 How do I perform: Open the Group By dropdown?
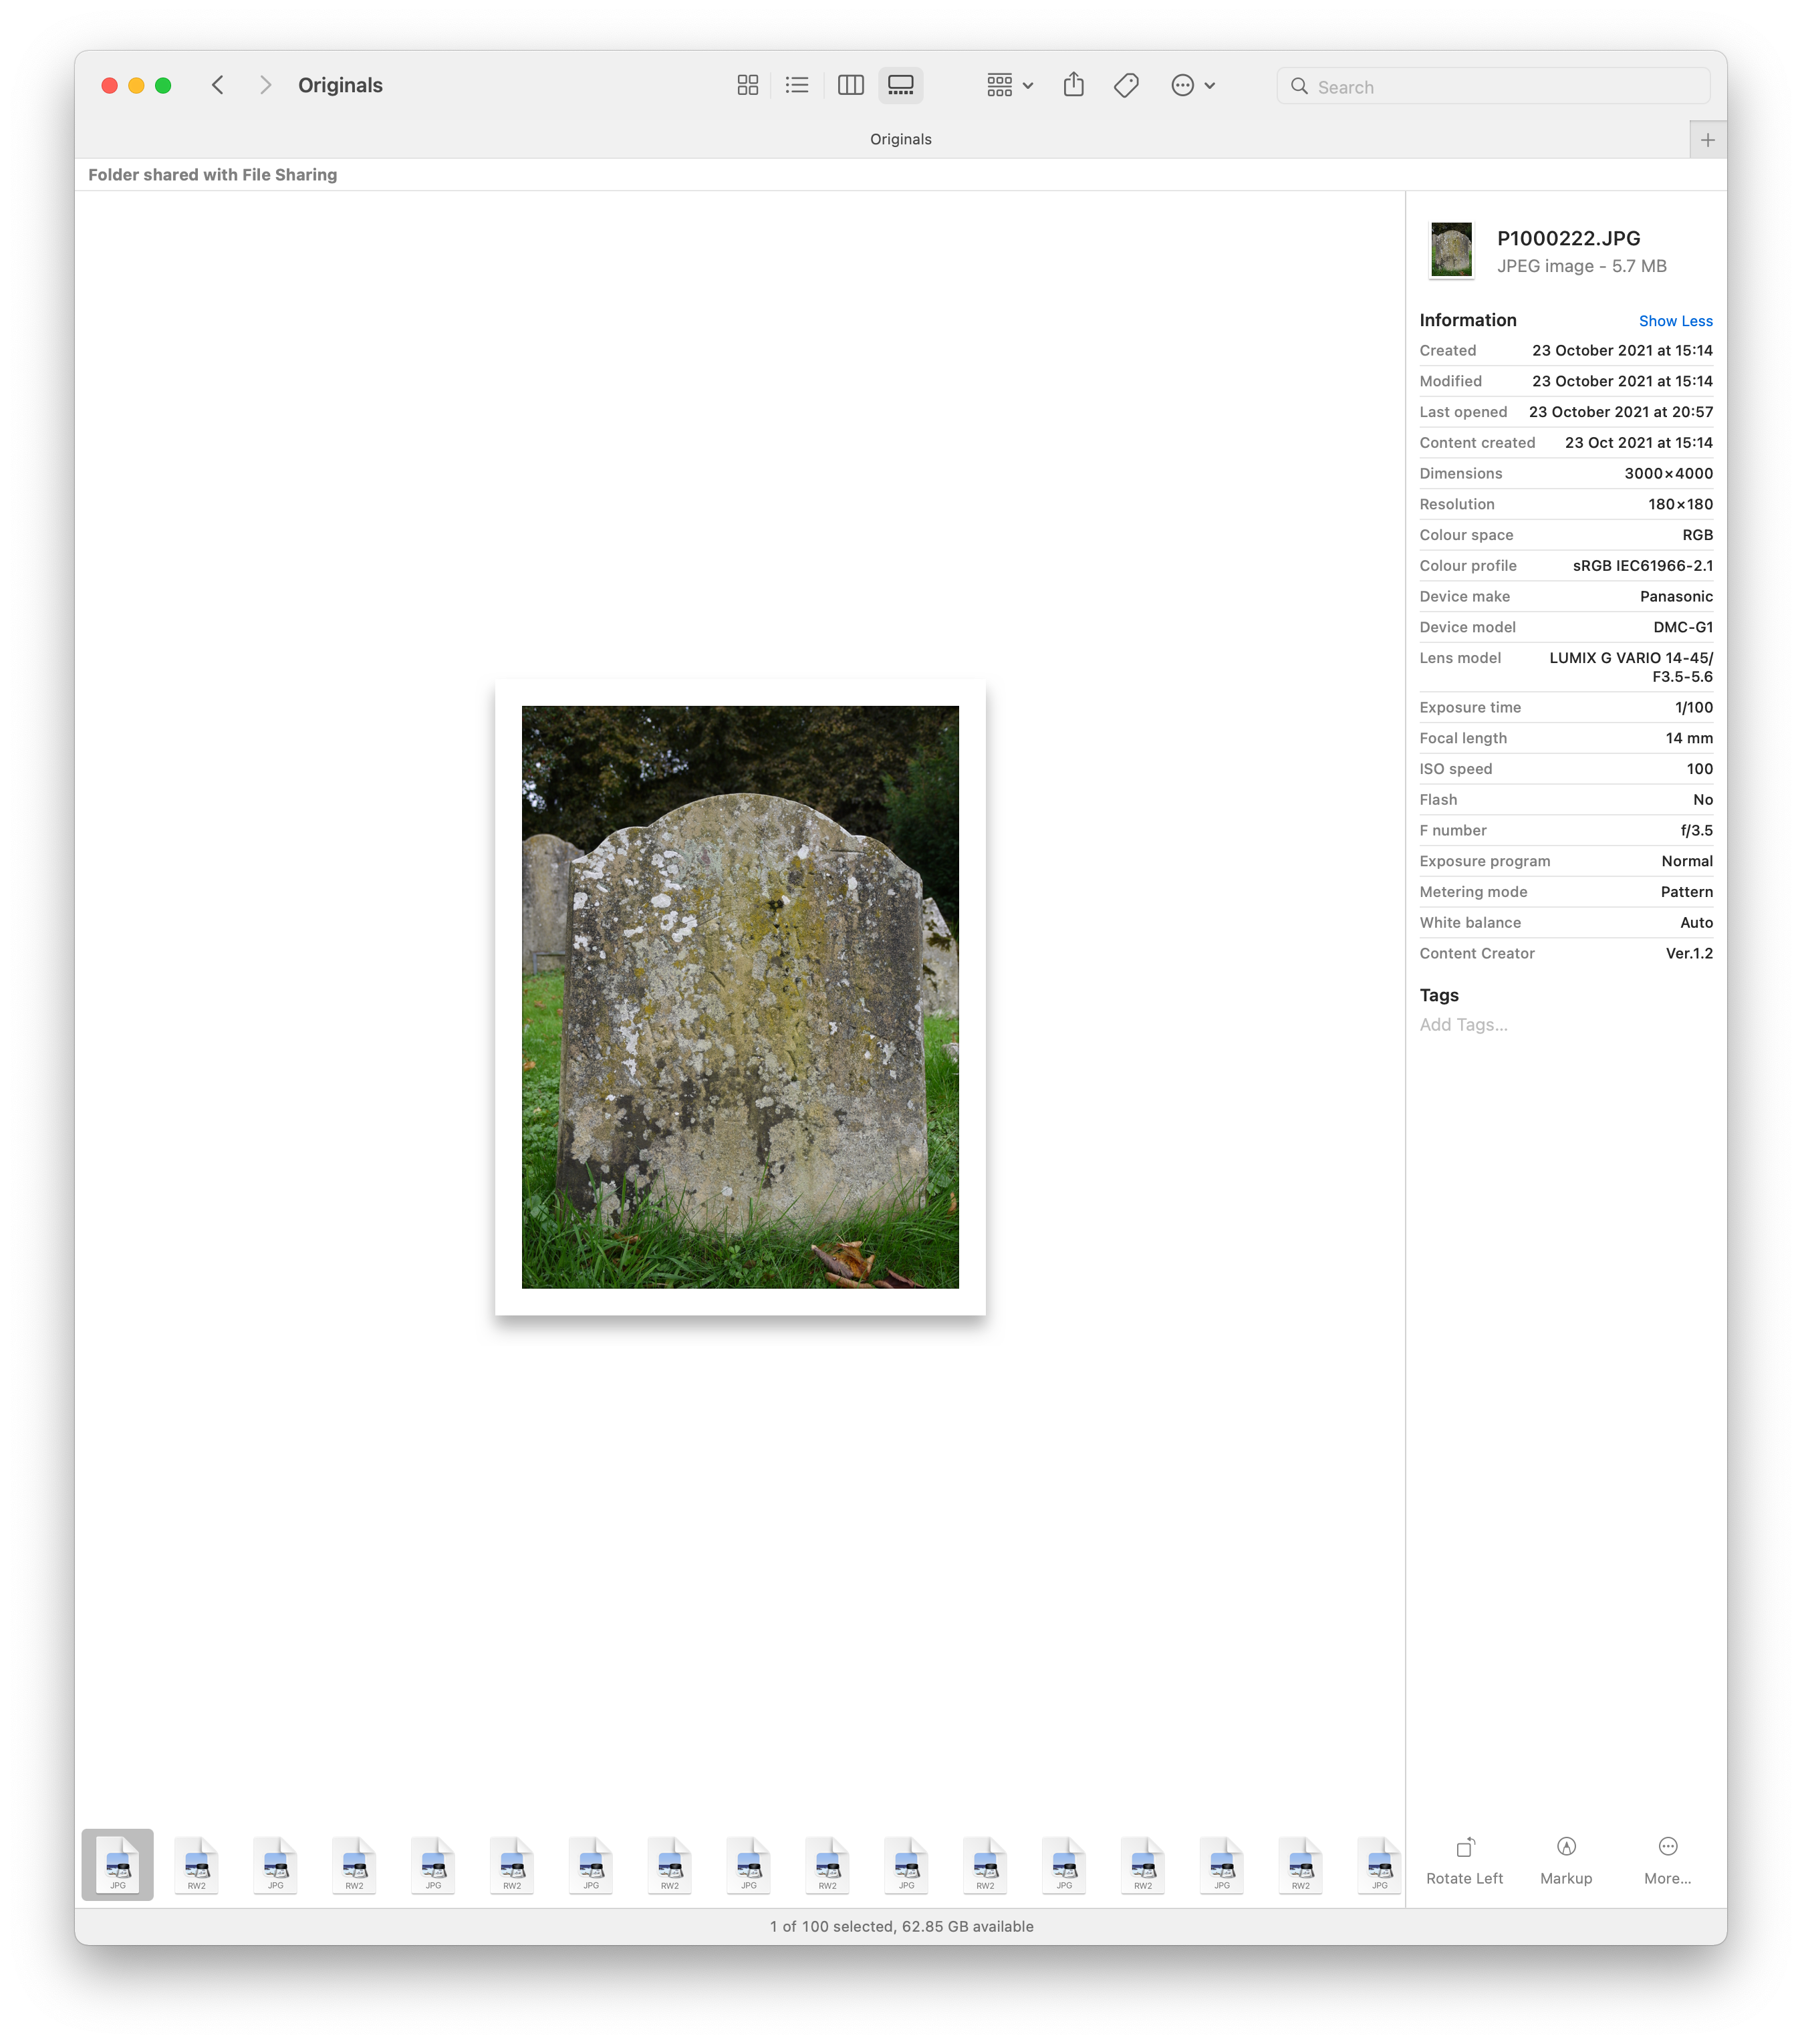pos(1009,86)
